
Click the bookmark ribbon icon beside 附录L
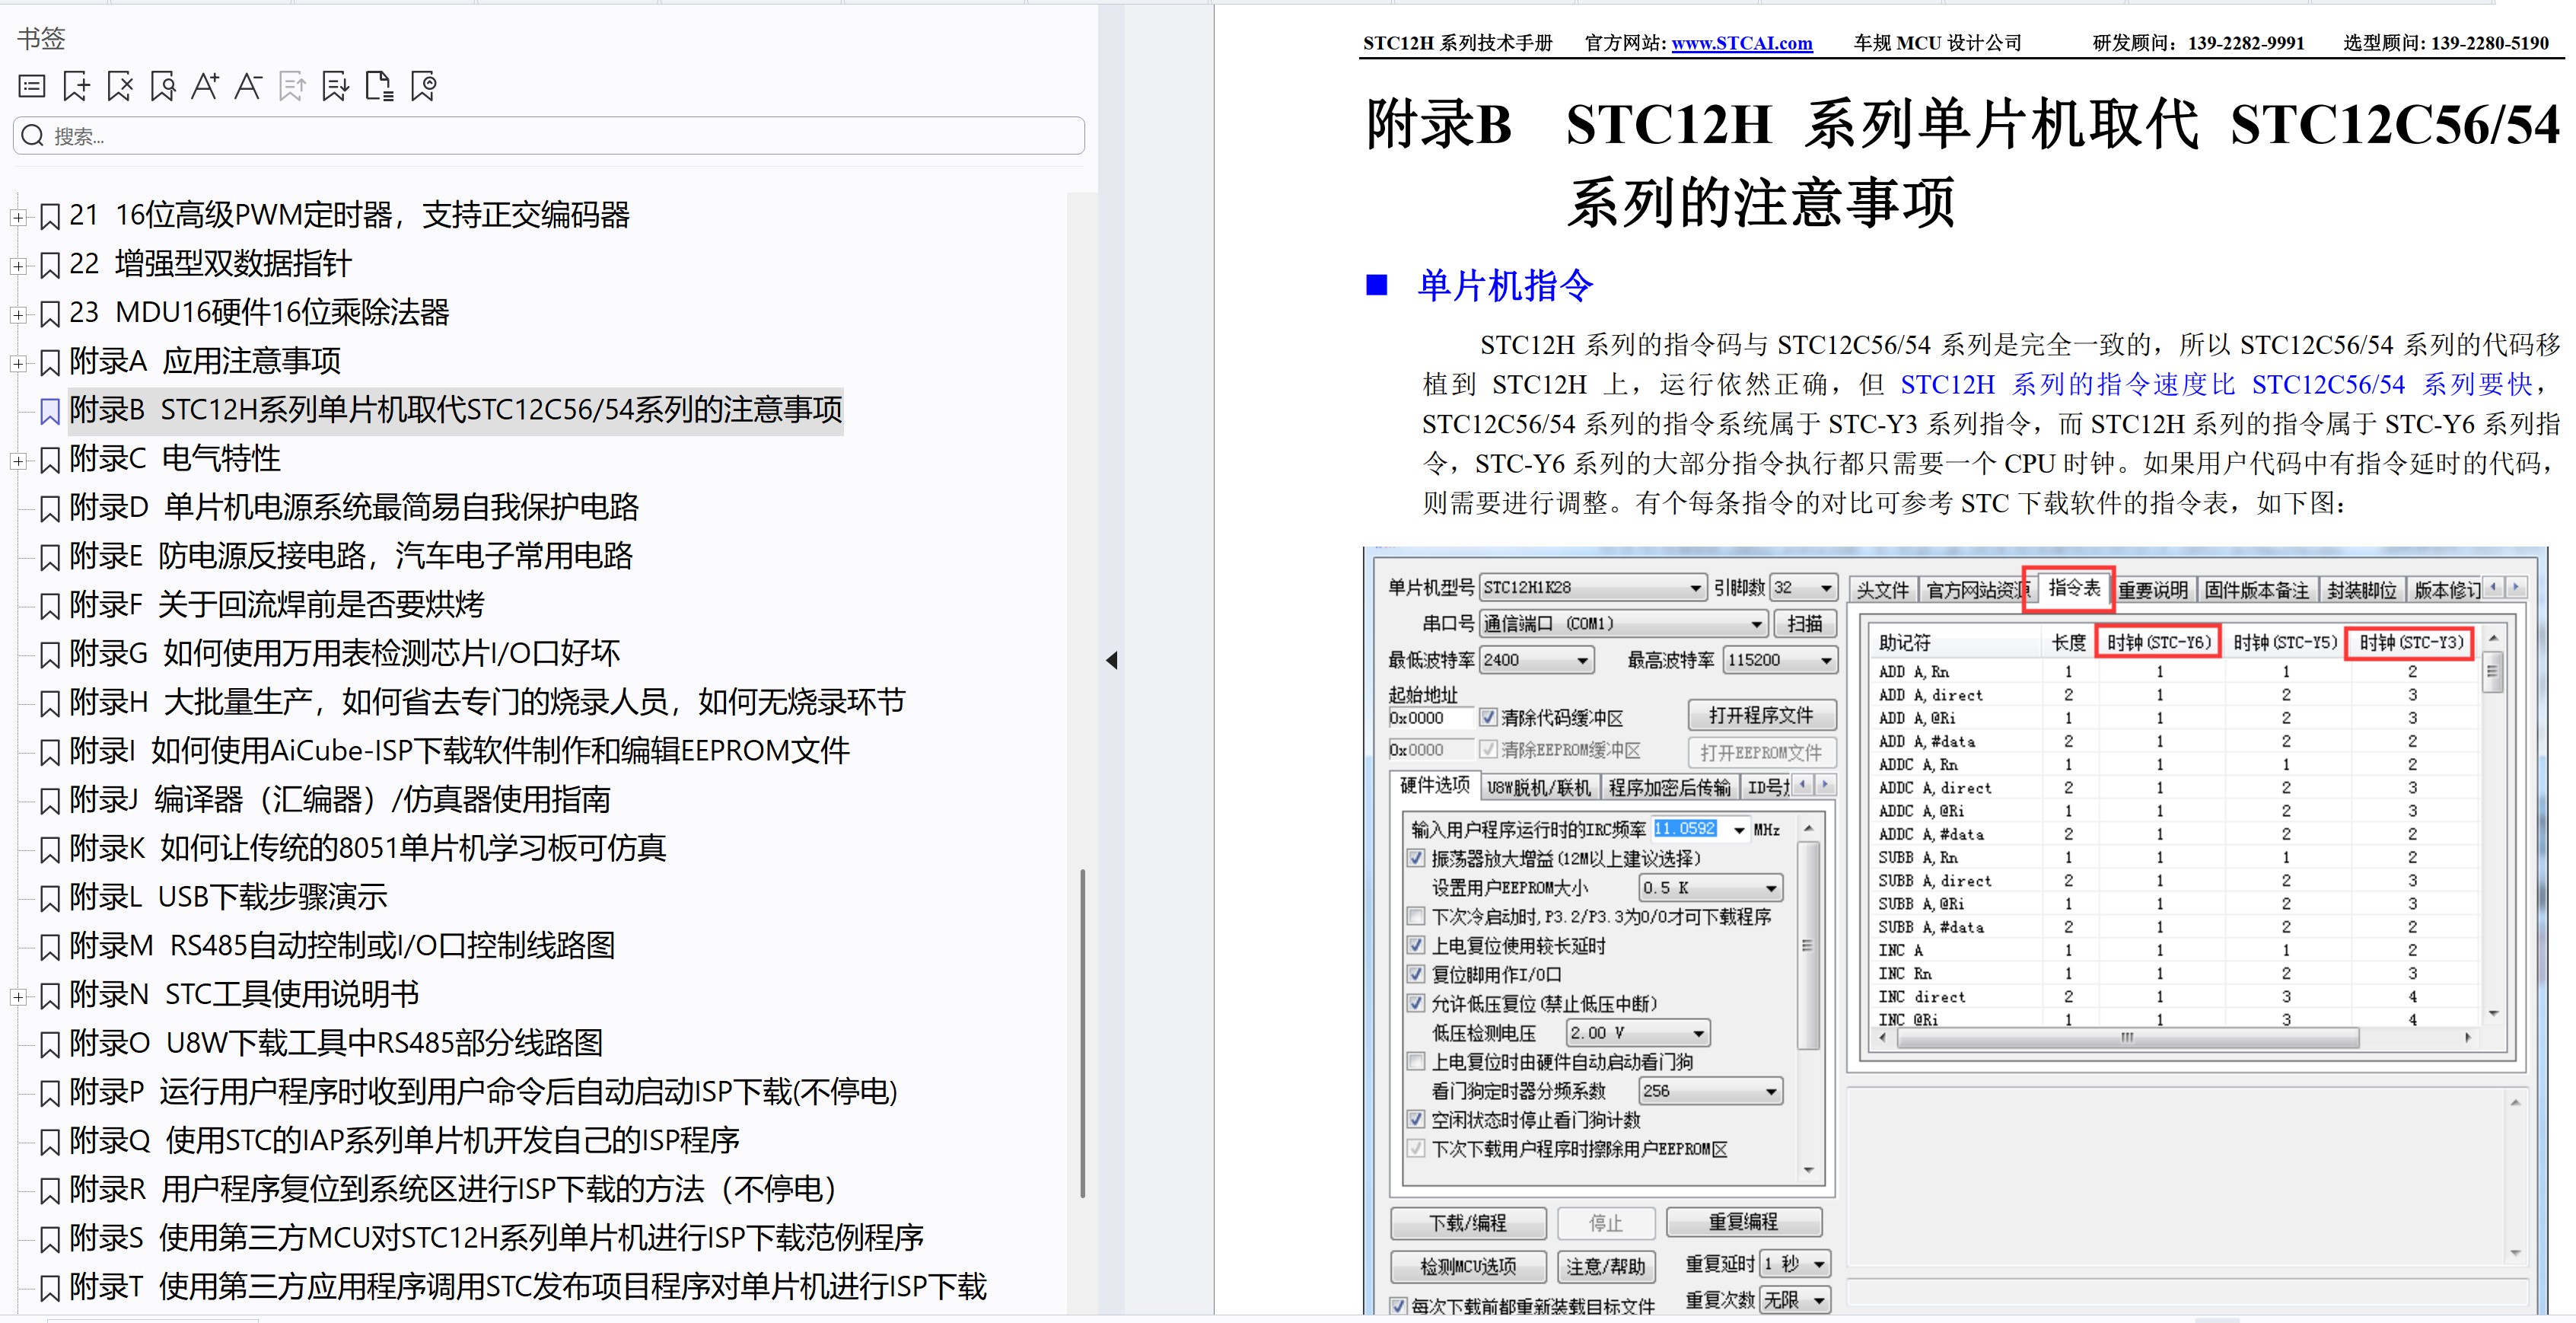click(x=50, y=899)
